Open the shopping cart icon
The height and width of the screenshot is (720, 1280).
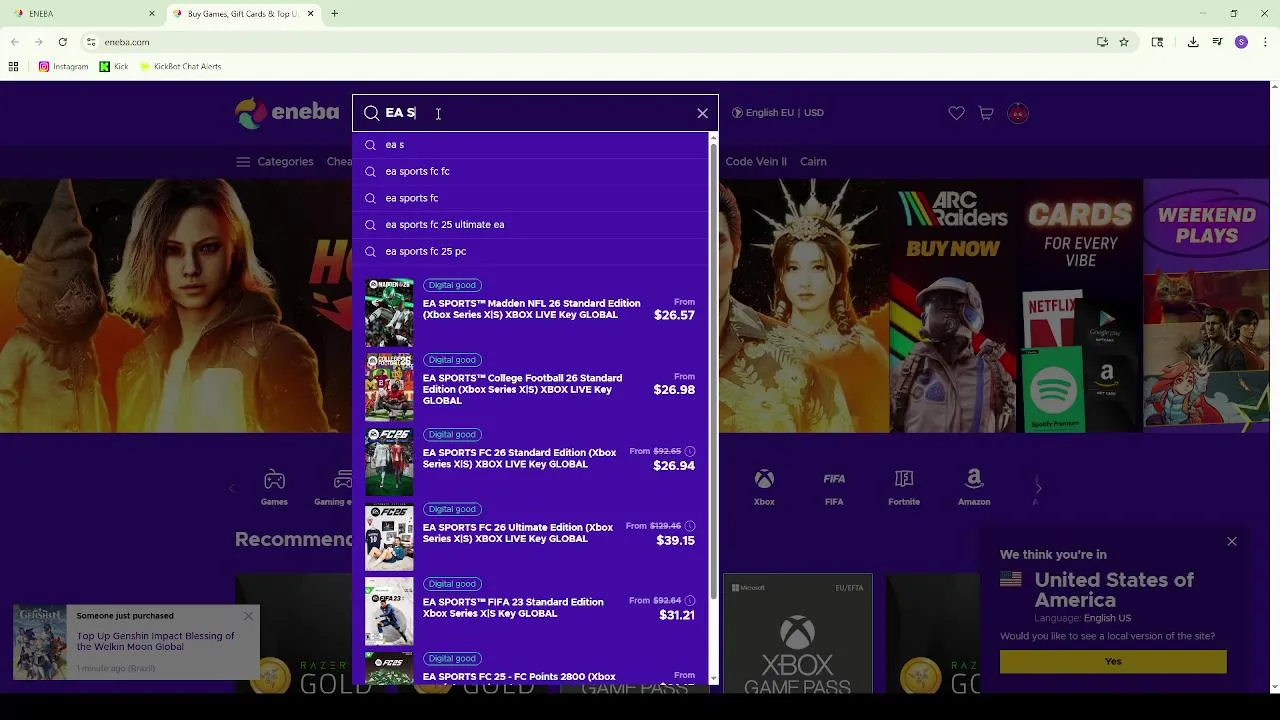[986, 113]
